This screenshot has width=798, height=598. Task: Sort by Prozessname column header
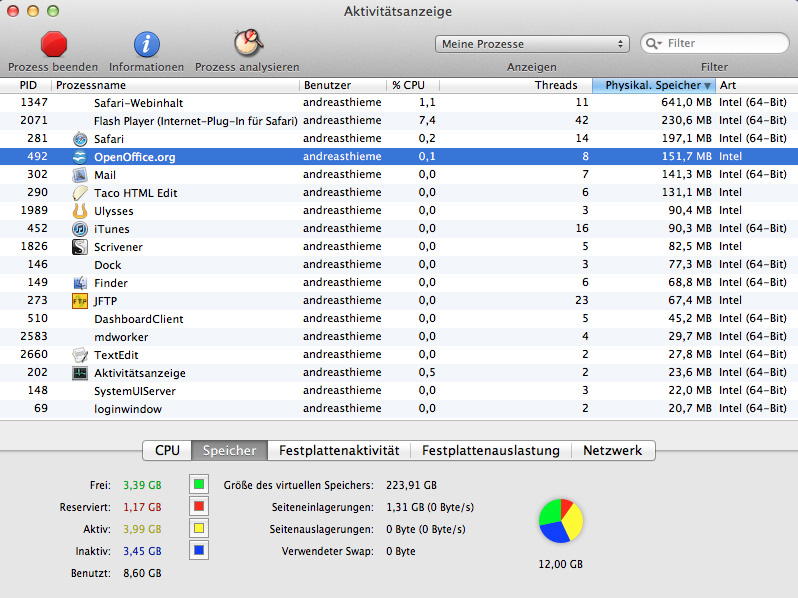click(x=175, y=85)
